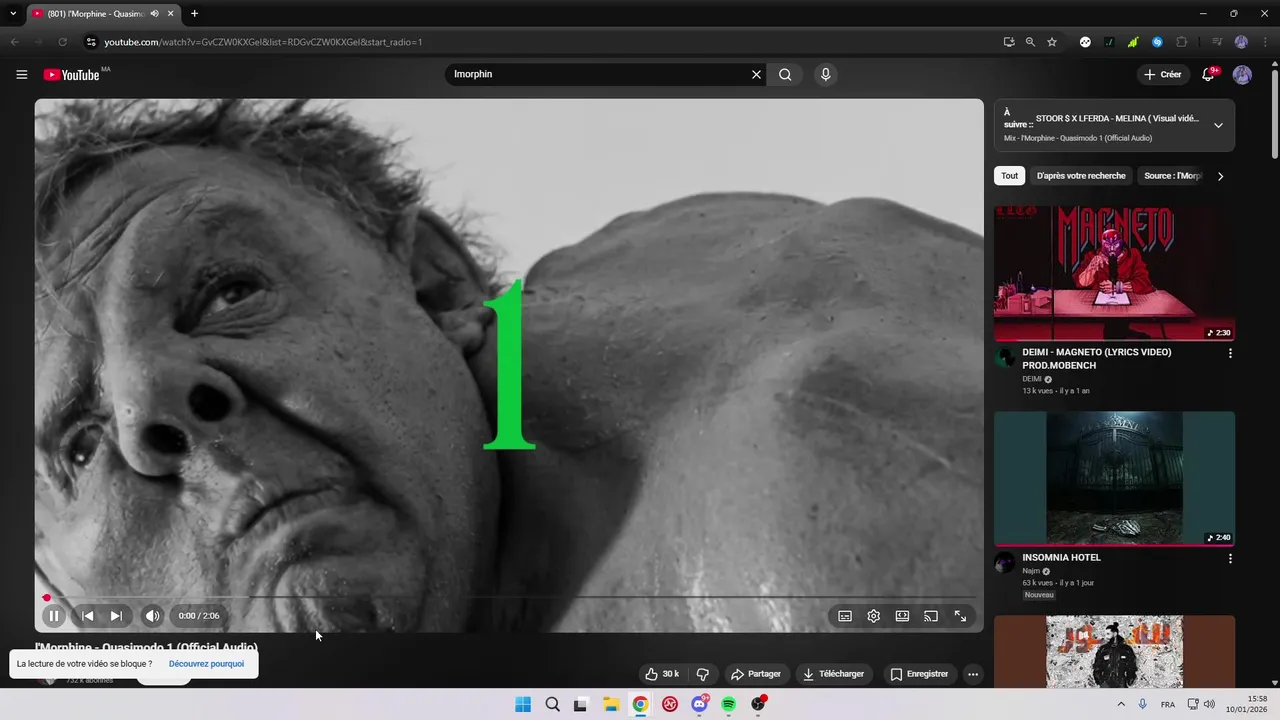Mute the player volume
The image size is (1280, 720).
152,616
